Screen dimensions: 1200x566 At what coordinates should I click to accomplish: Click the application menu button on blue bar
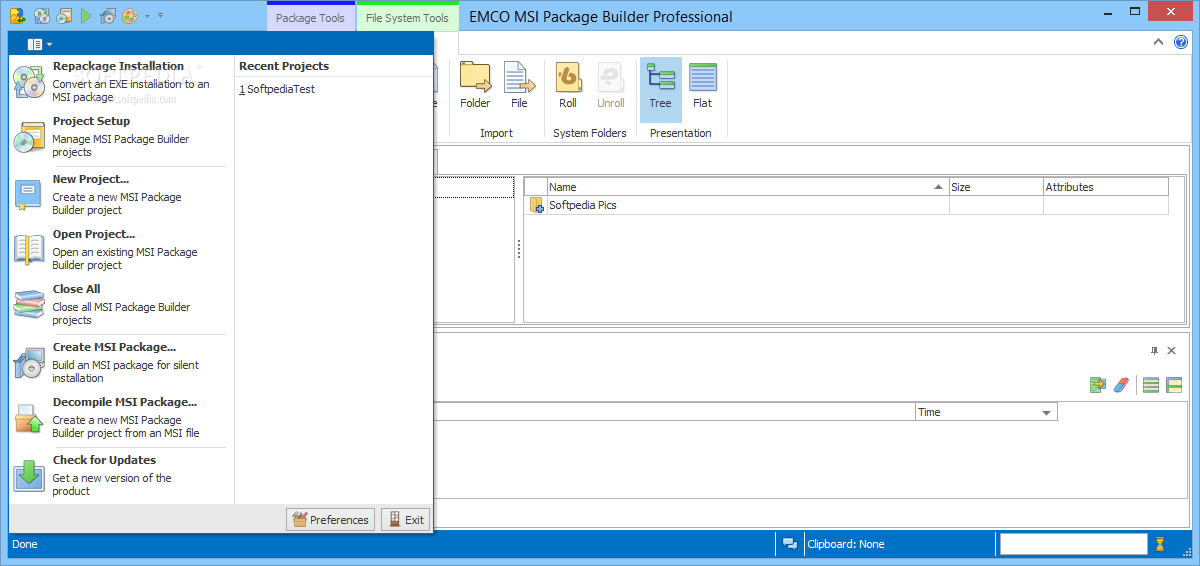tap(40, 44)
